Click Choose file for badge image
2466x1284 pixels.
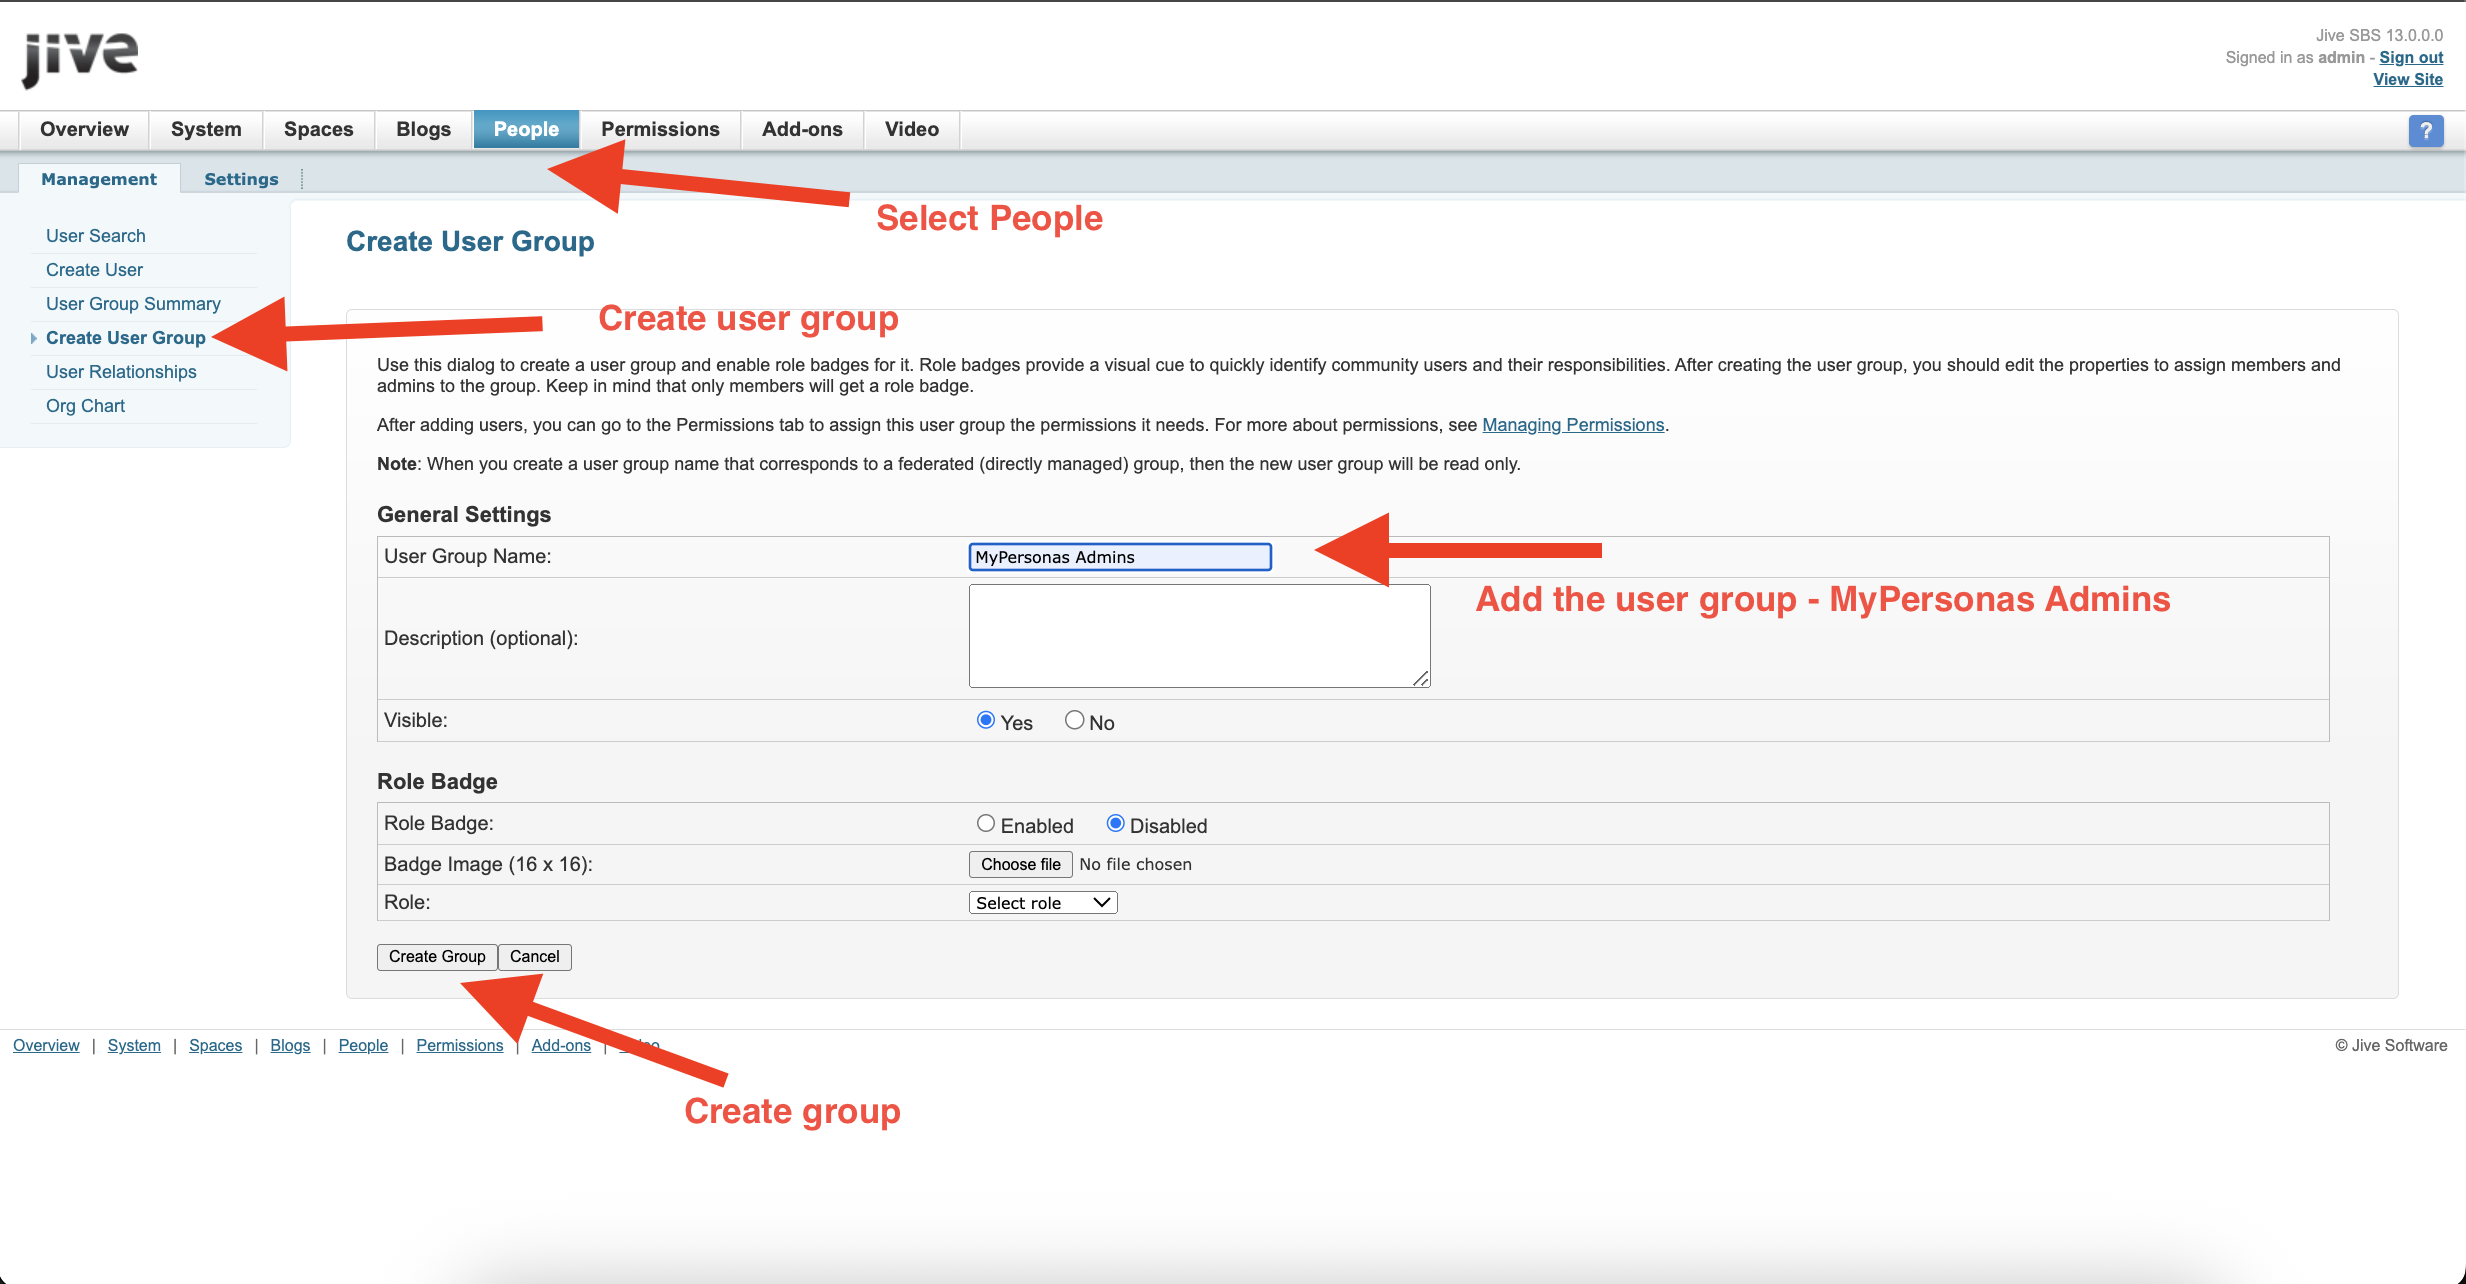pos(1020,864)
